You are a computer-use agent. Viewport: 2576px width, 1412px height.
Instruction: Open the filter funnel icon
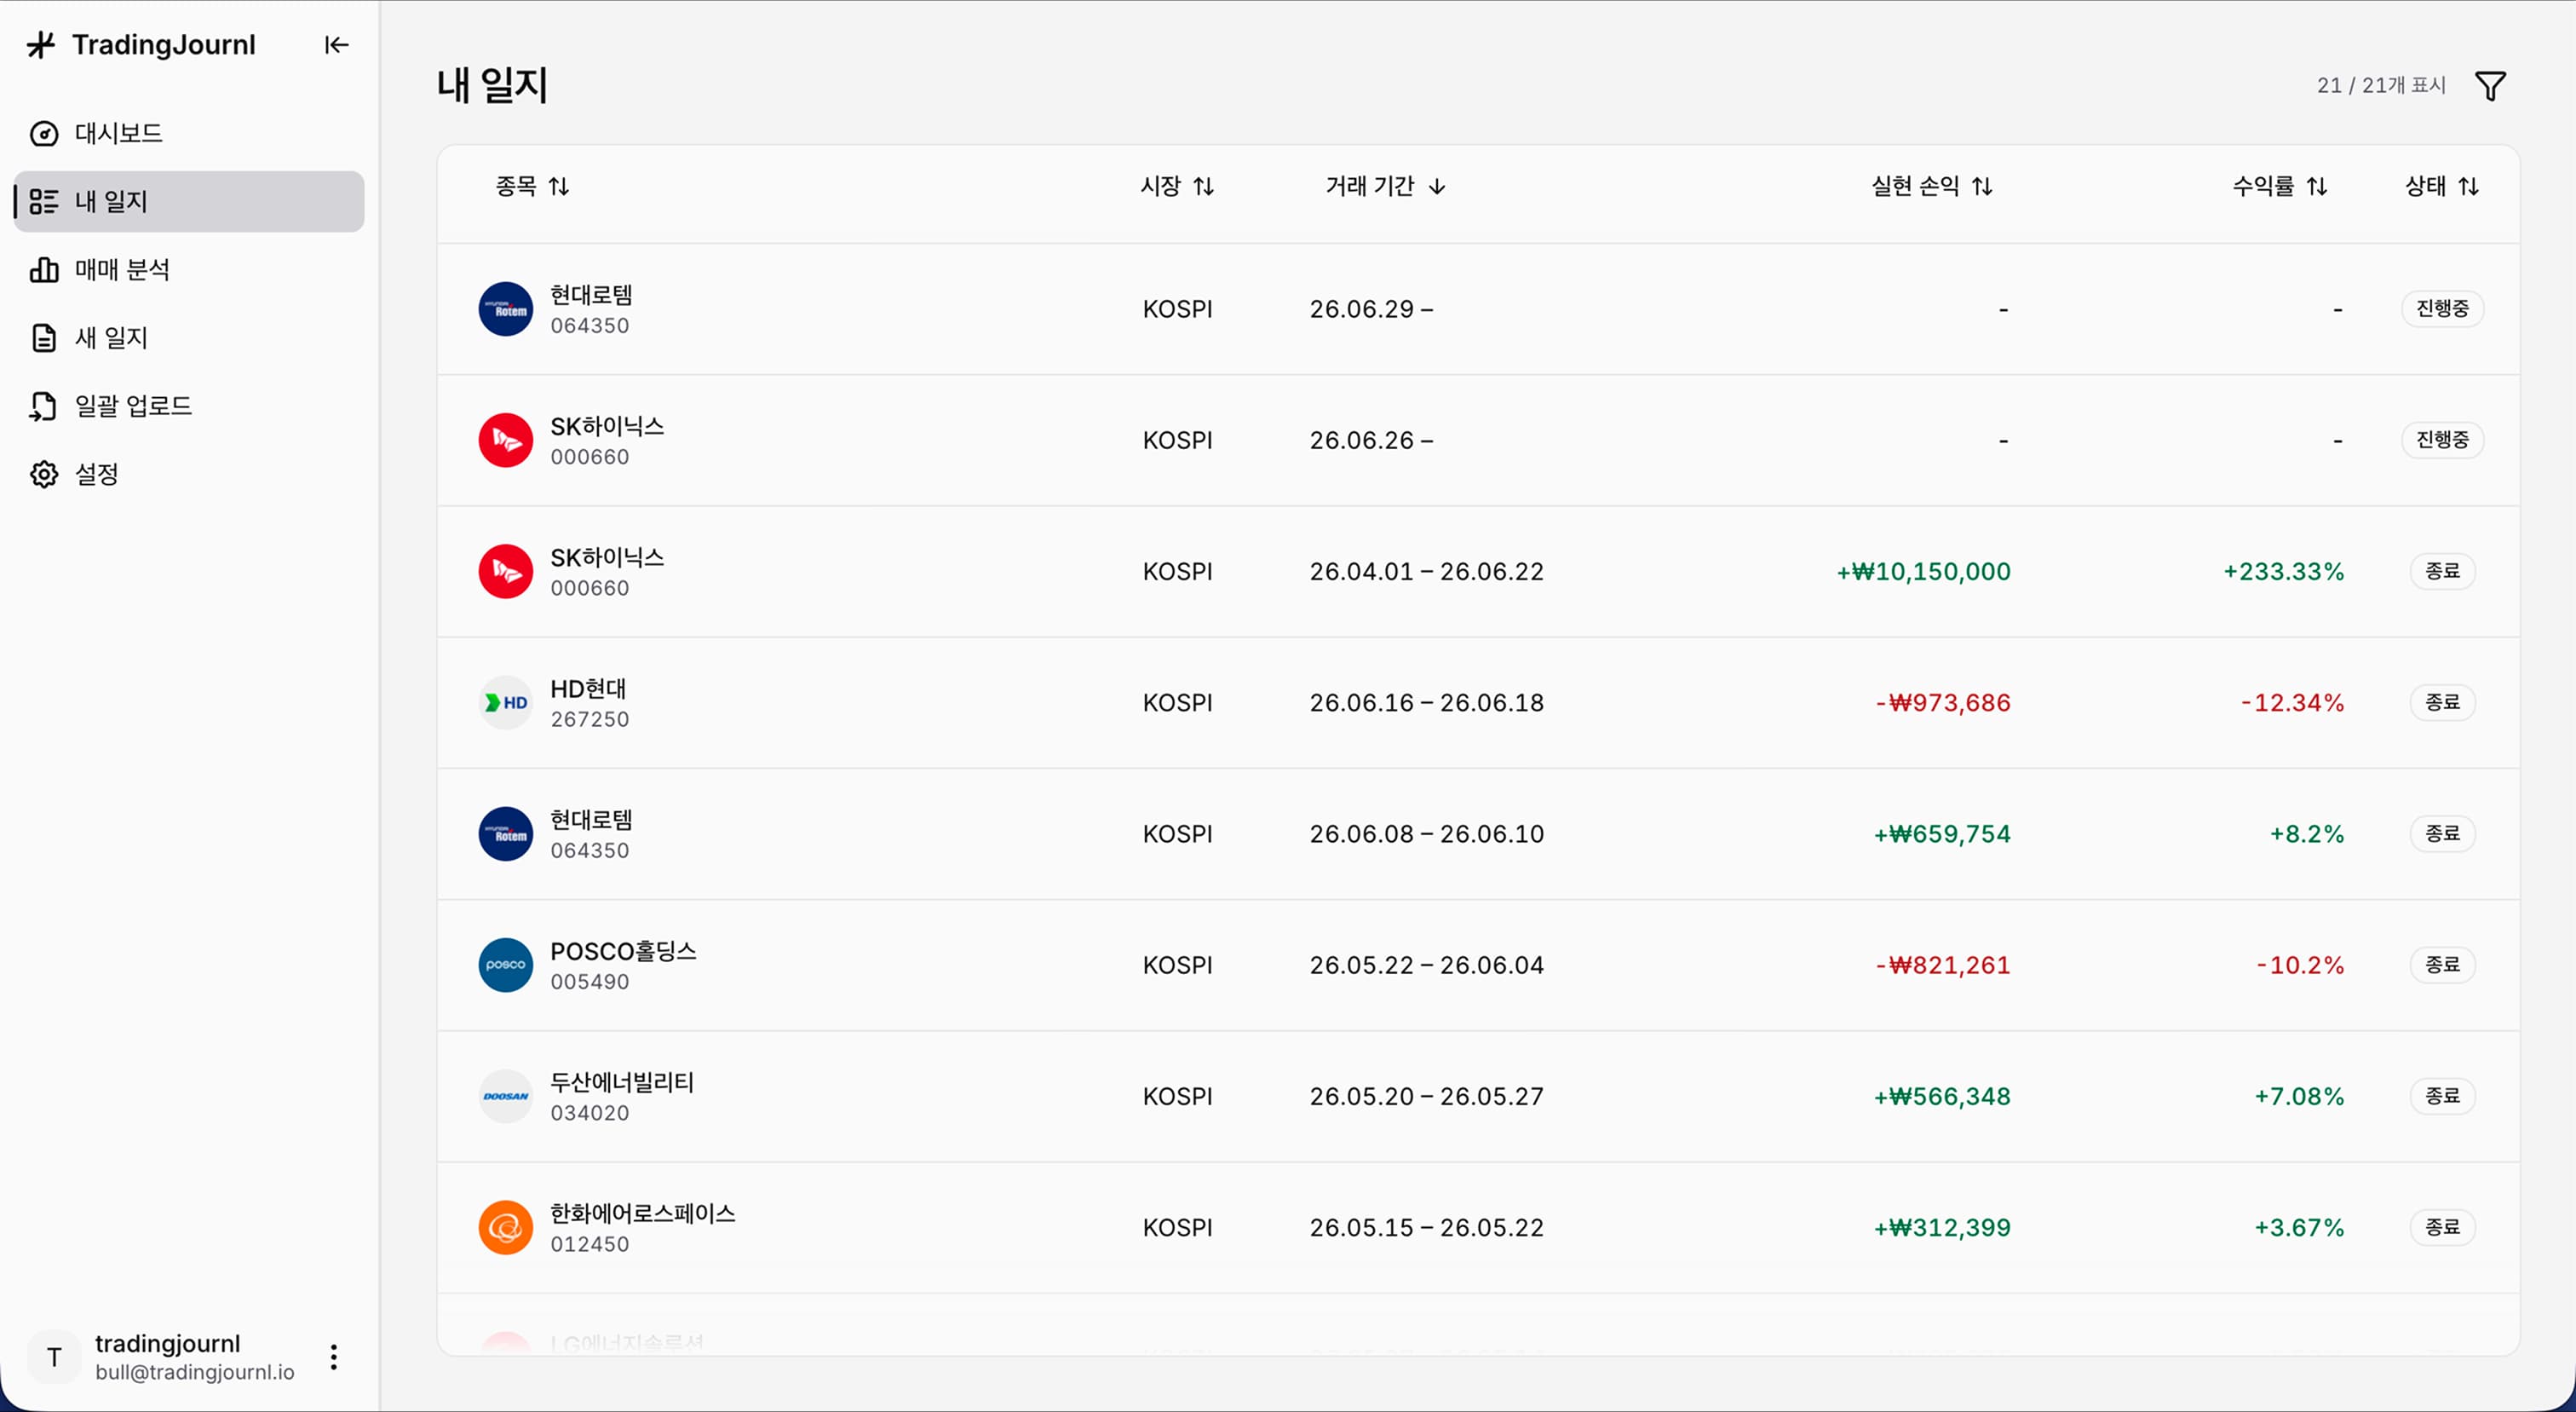[2490, 86]
